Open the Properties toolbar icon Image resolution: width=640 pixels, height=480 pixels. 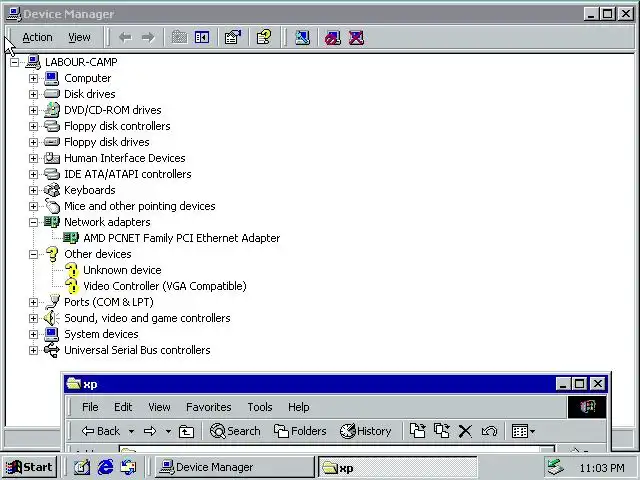[233, 38]
